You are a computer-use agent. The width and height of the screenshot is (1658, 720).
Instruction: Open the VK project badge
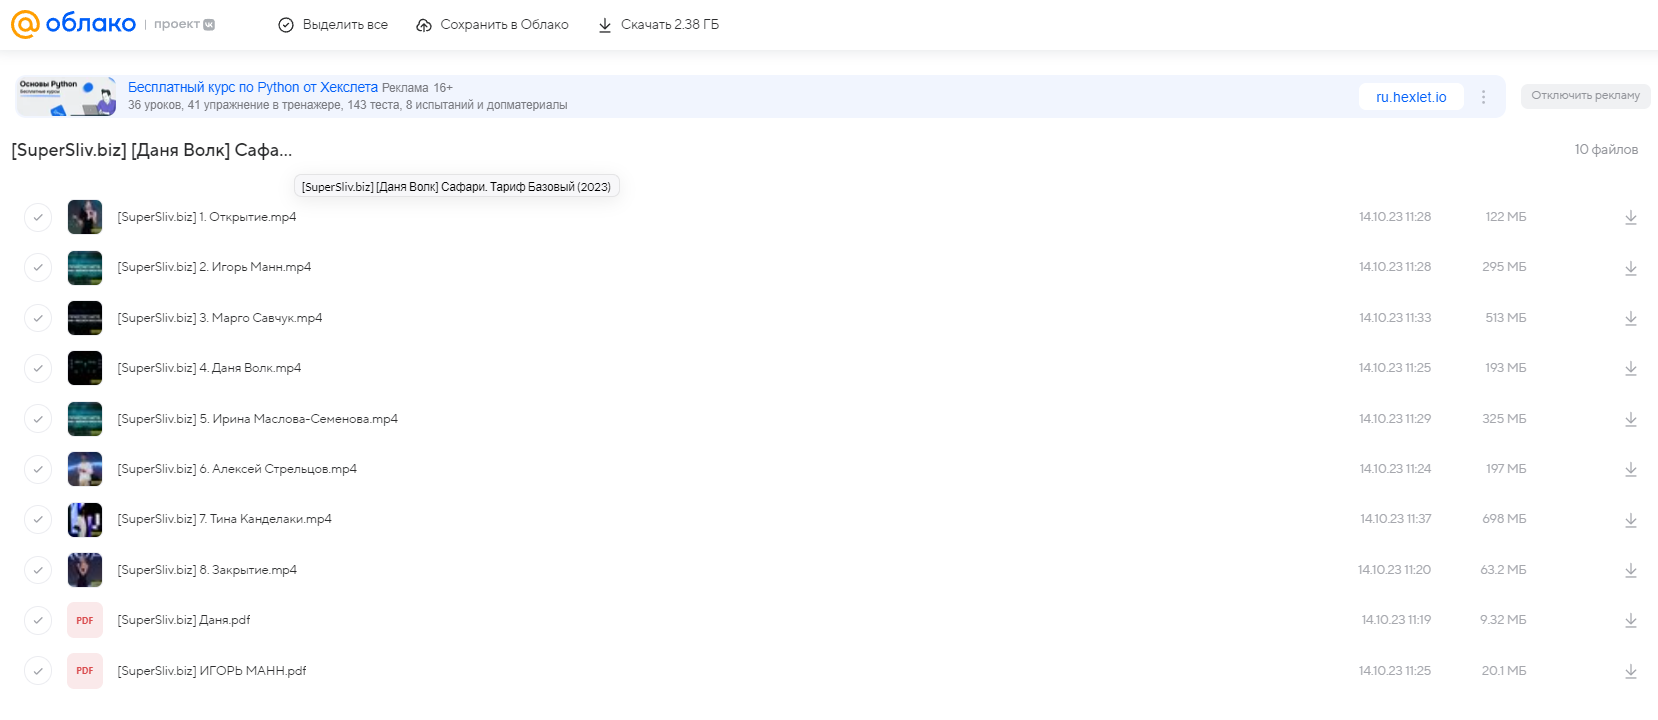pos(184,24)
